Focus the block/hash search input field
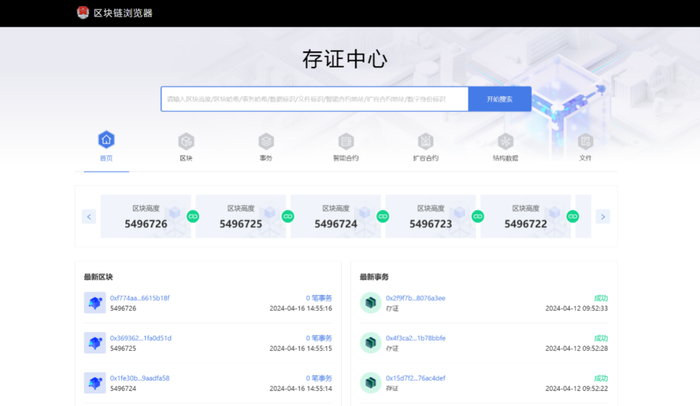The width and height of the screenshot is (700, 406). pos(315,99)
